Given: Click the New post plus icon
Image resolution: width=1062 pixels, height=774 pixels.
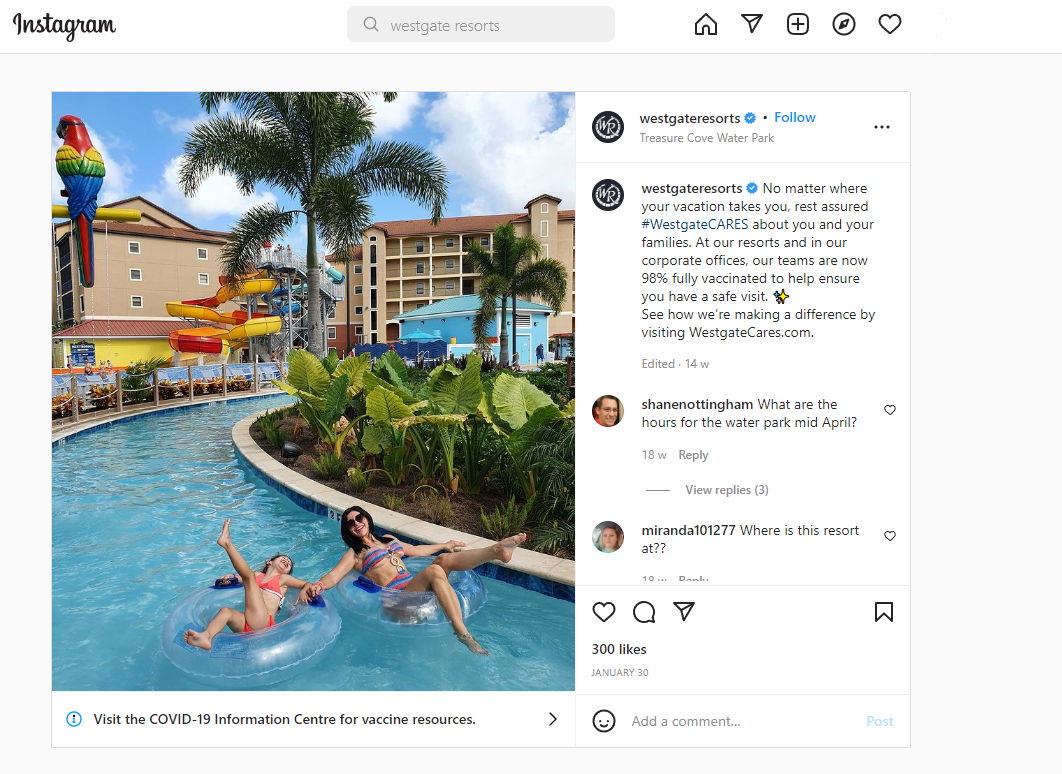Looking at the screenshot, I should pos(798,24).
